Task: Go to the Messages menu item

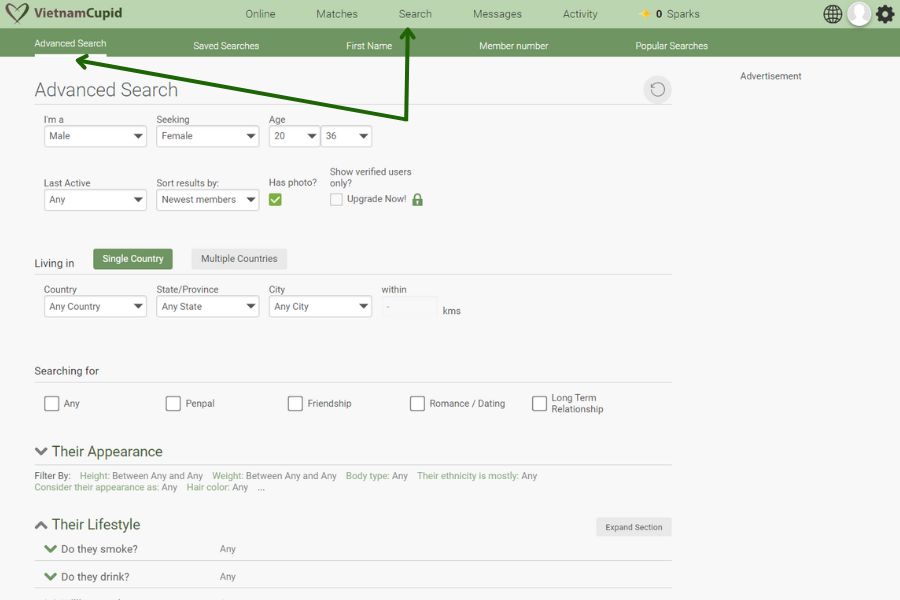Action: (x=497, y=14)
